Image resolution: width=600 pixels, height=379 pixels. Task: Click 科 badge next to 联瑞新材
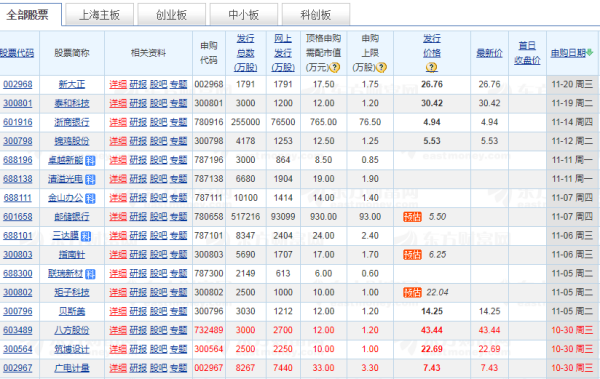tap(90, 274)
